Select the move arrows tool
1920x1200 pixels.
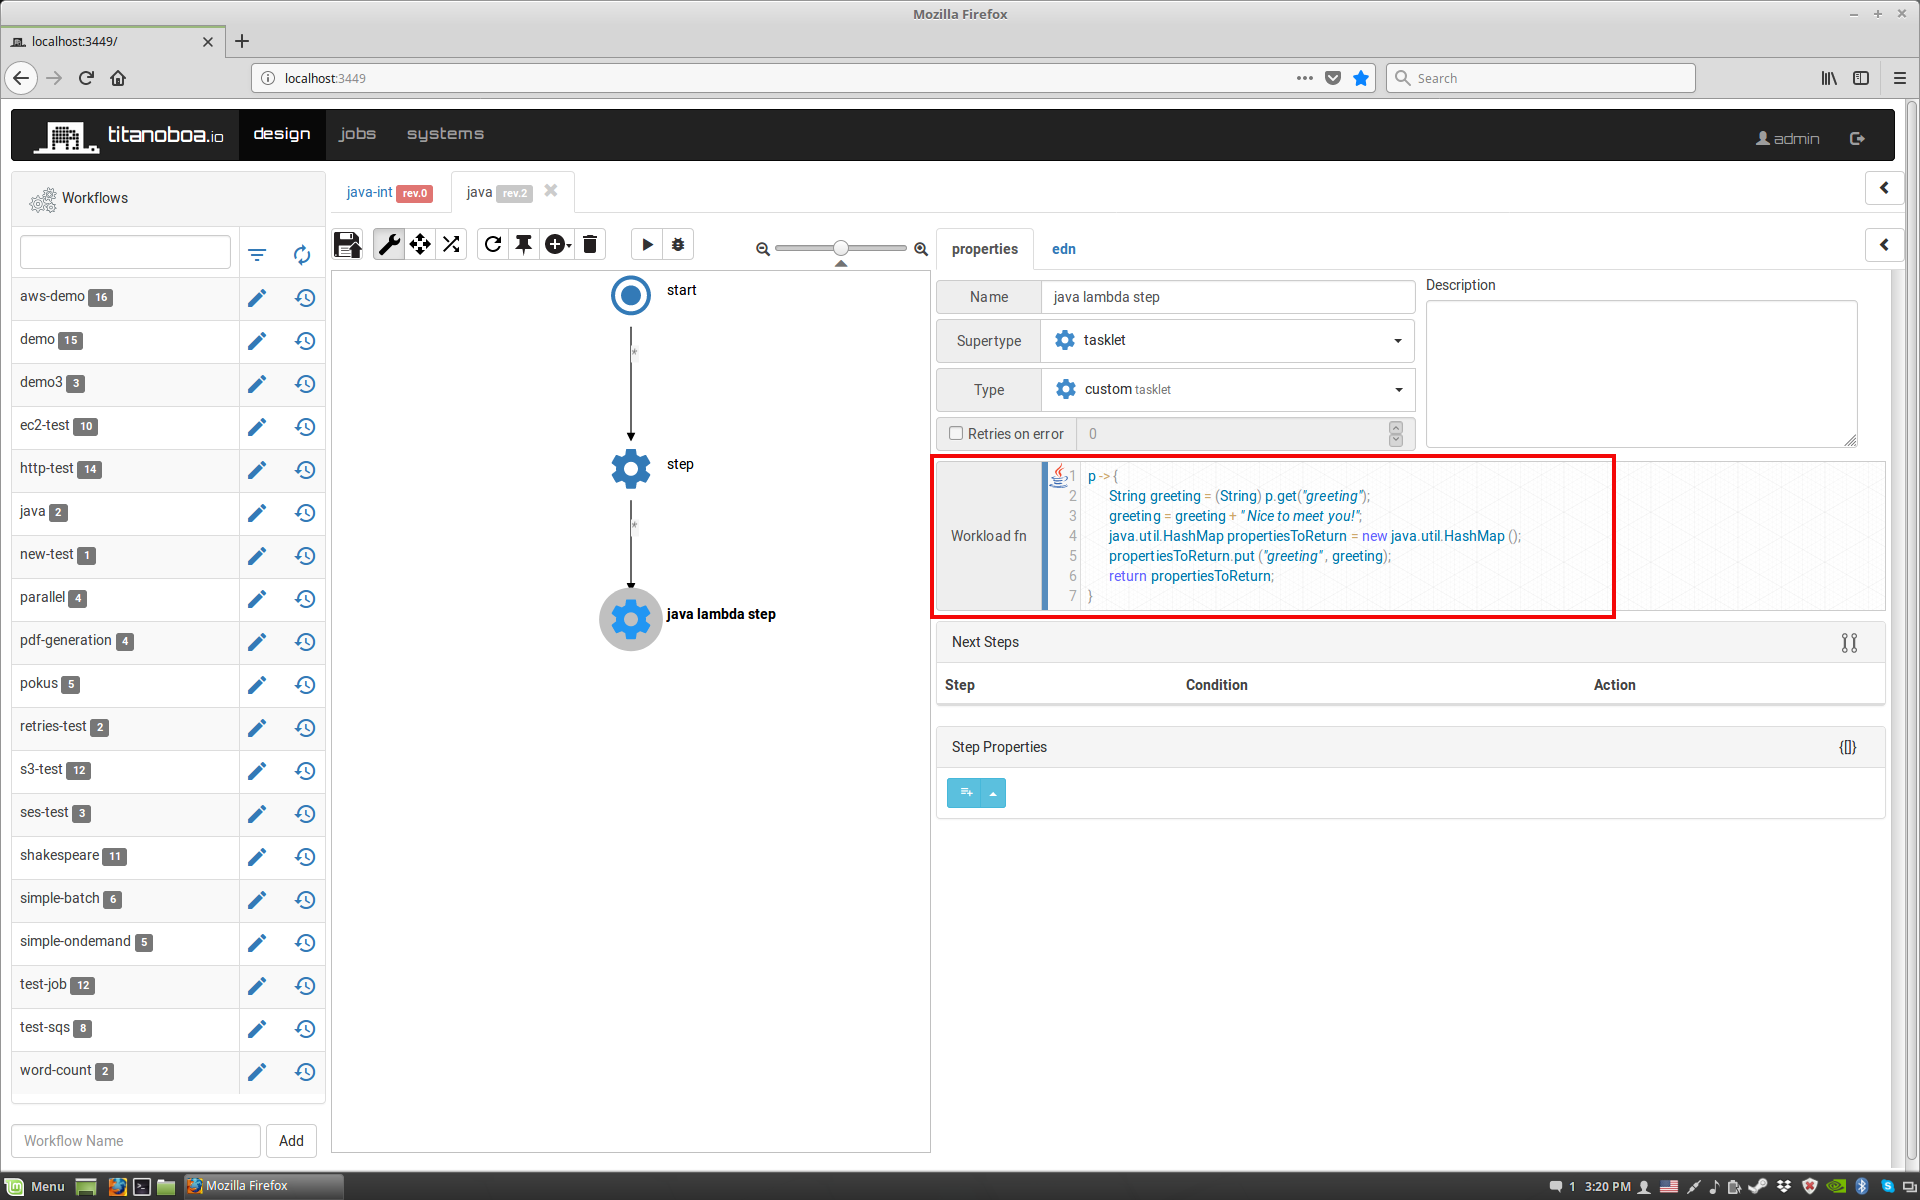[420, 245]
